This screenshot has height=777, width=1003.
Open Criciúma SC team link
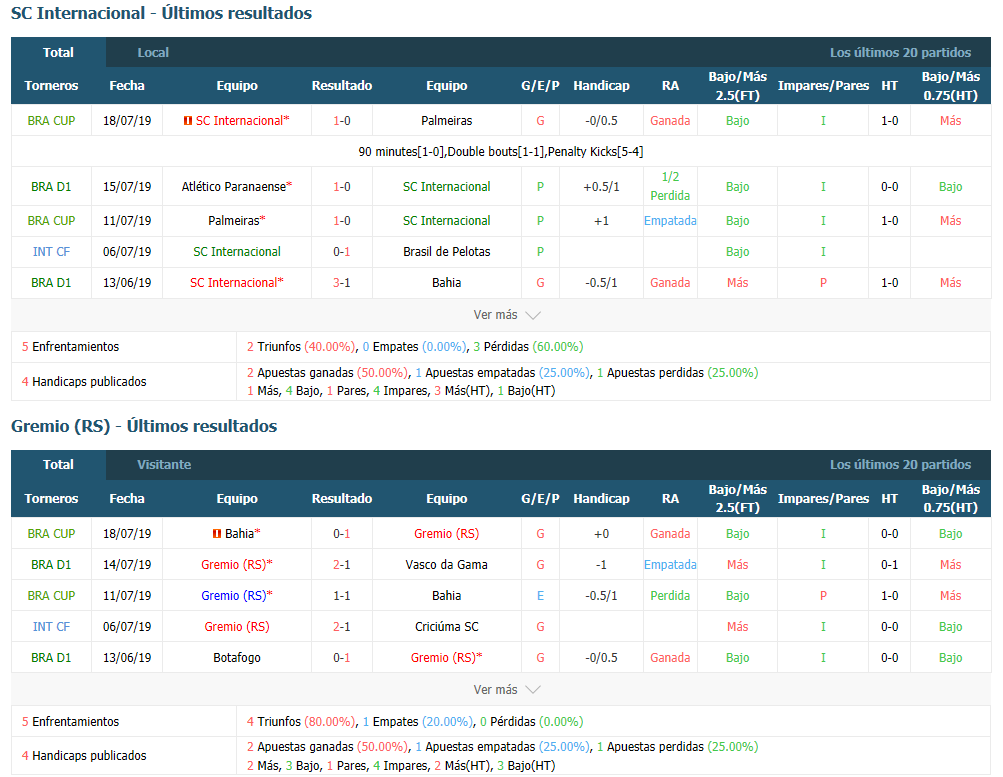tap(446, 627)
